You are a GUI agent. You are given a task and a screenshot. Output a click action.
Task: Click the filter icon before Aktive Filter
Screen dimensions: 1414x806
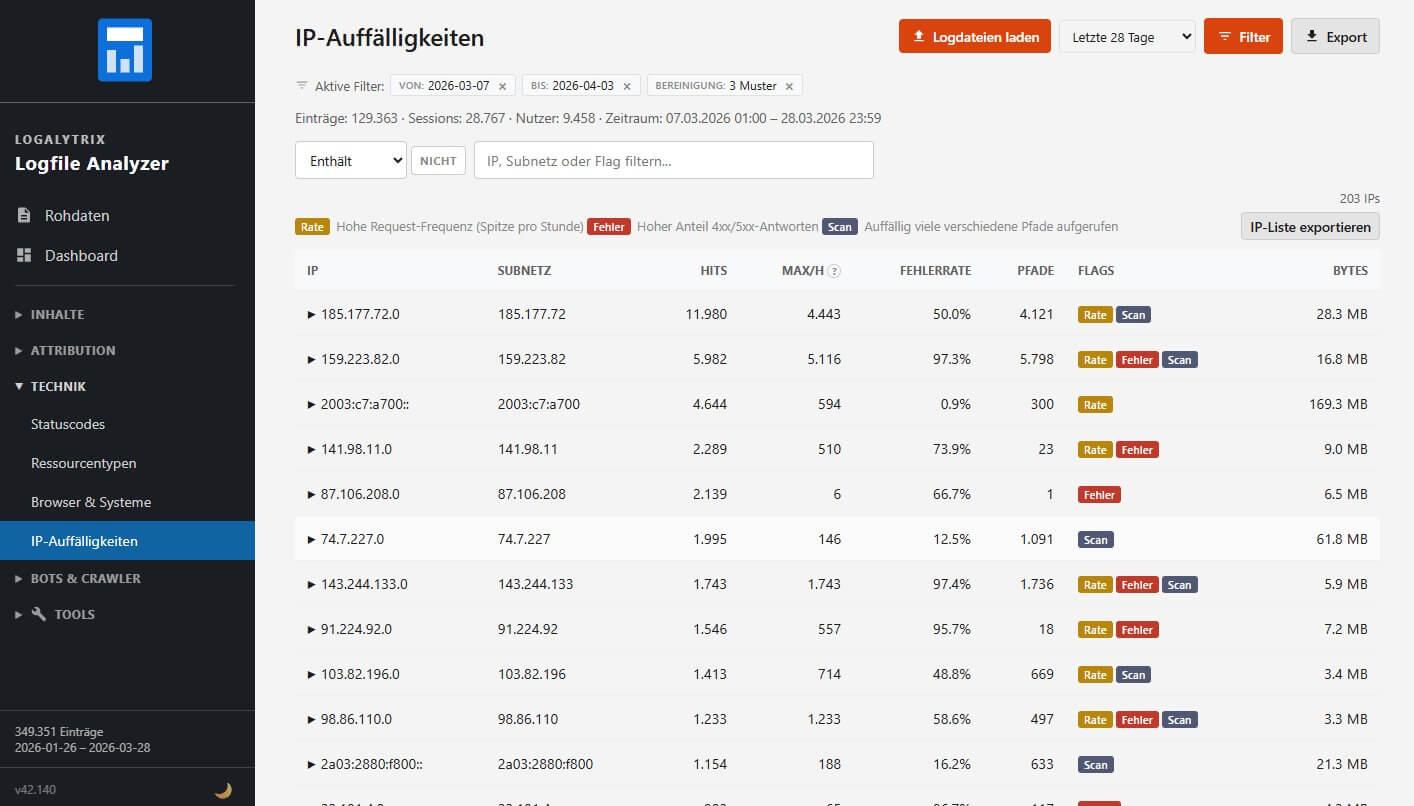(301, 86)
